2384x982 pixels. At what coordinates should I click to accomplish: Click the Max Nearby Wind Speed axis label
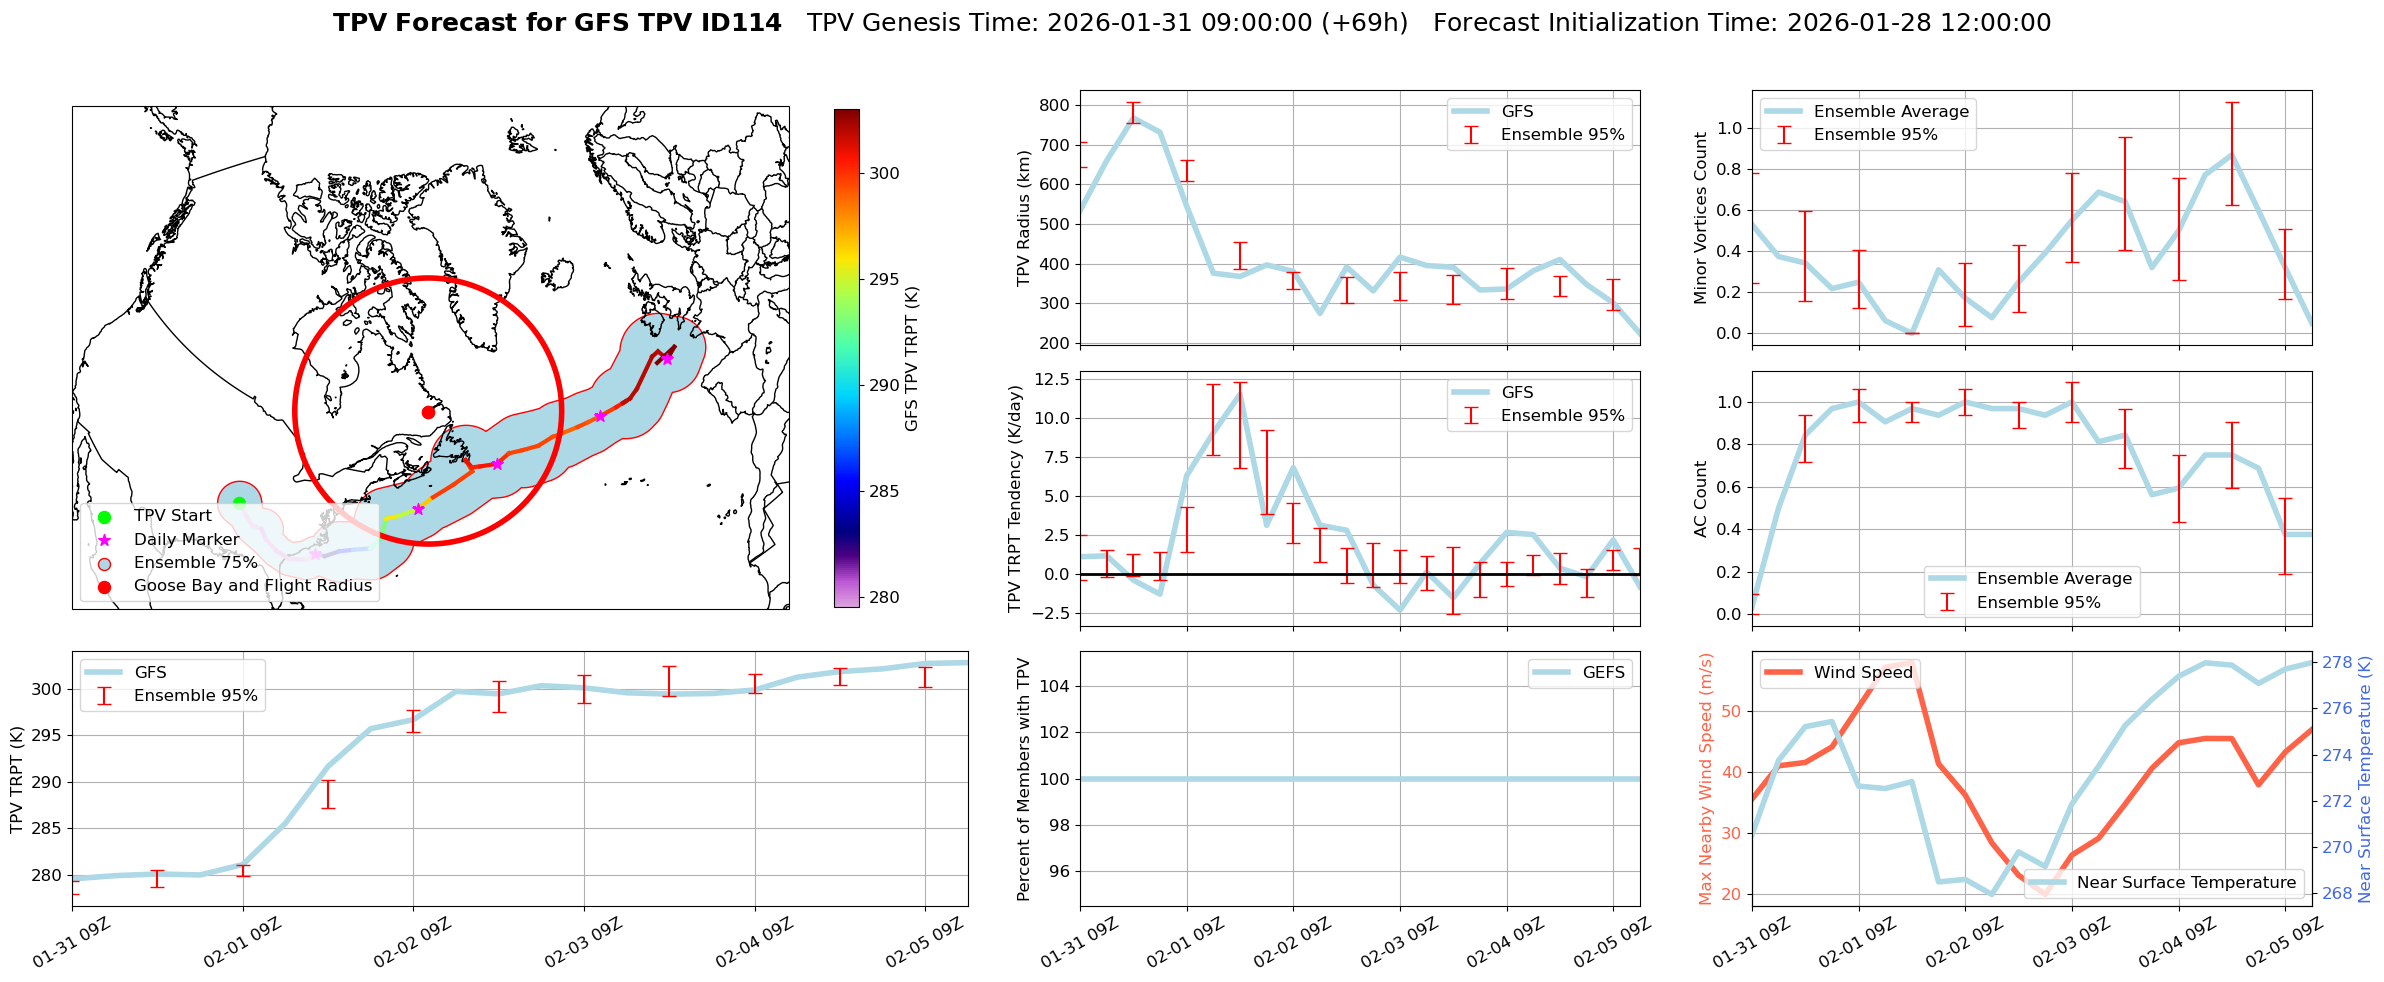click(1705, 779)
